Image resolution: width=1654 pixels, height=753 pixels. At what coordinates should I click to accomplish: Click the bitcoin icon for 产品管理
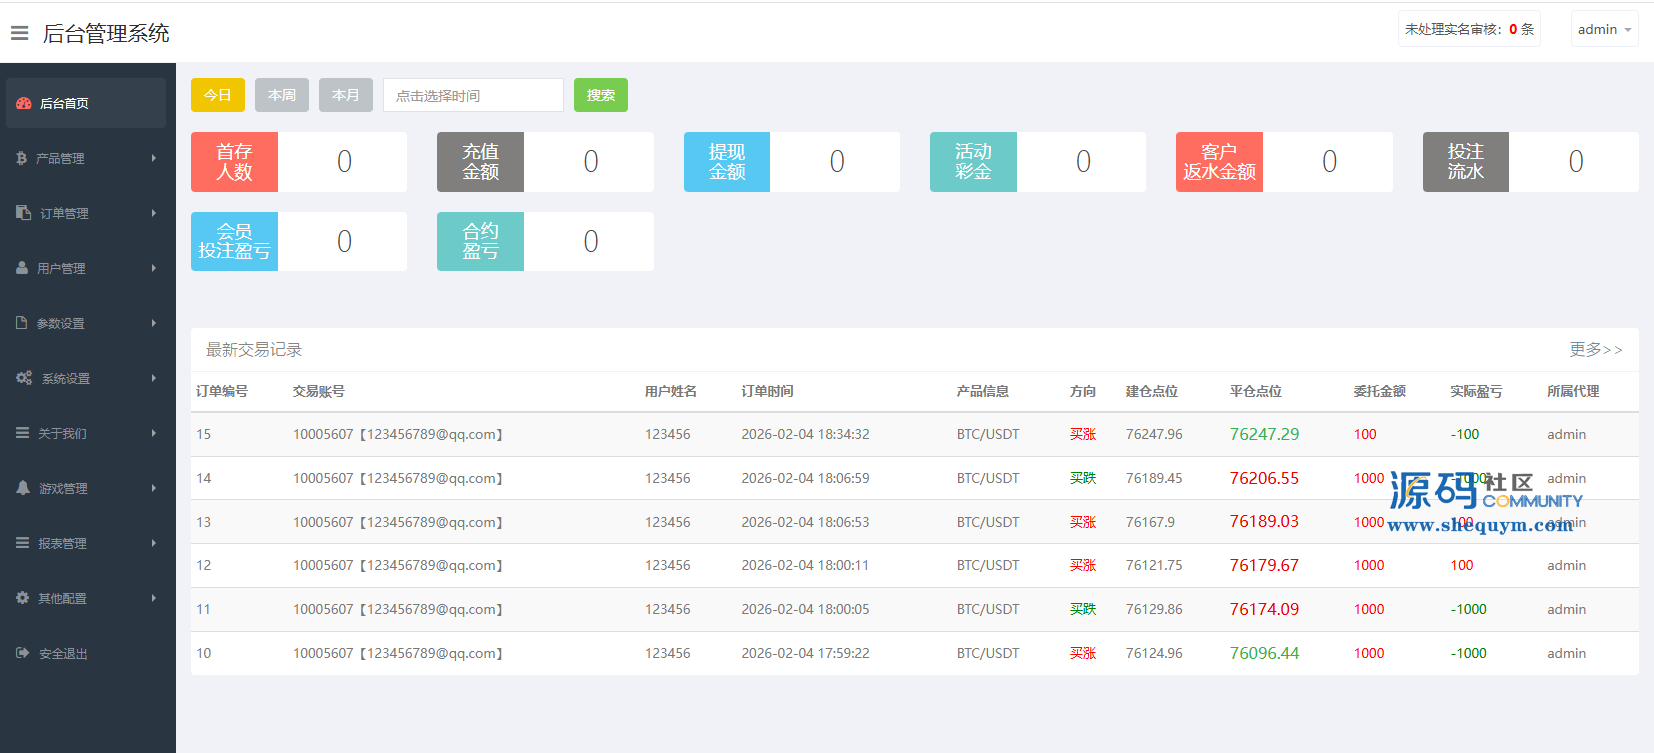(x=21, y=158)
